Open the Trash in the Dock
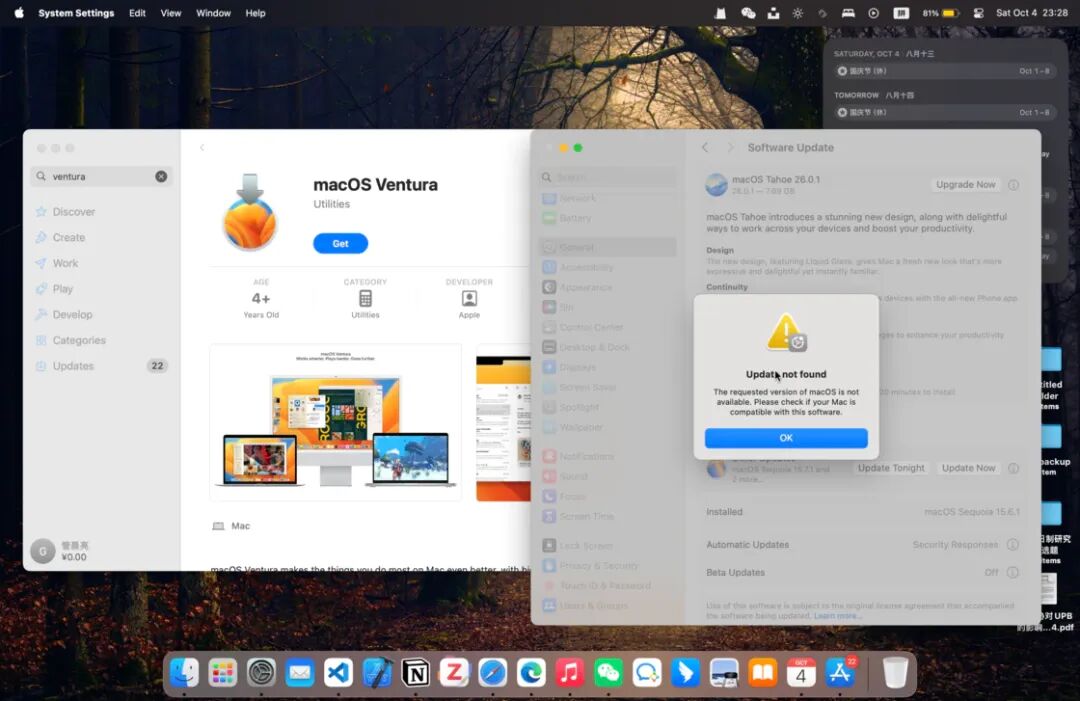 point(895,673)
